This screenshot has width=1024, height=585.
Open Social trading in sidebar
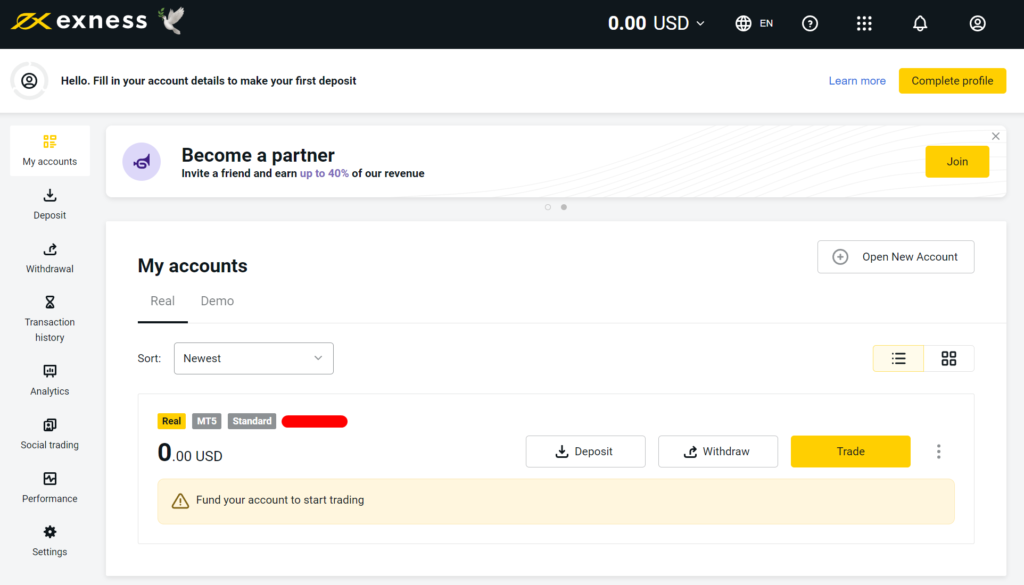(x=50, y=434)
